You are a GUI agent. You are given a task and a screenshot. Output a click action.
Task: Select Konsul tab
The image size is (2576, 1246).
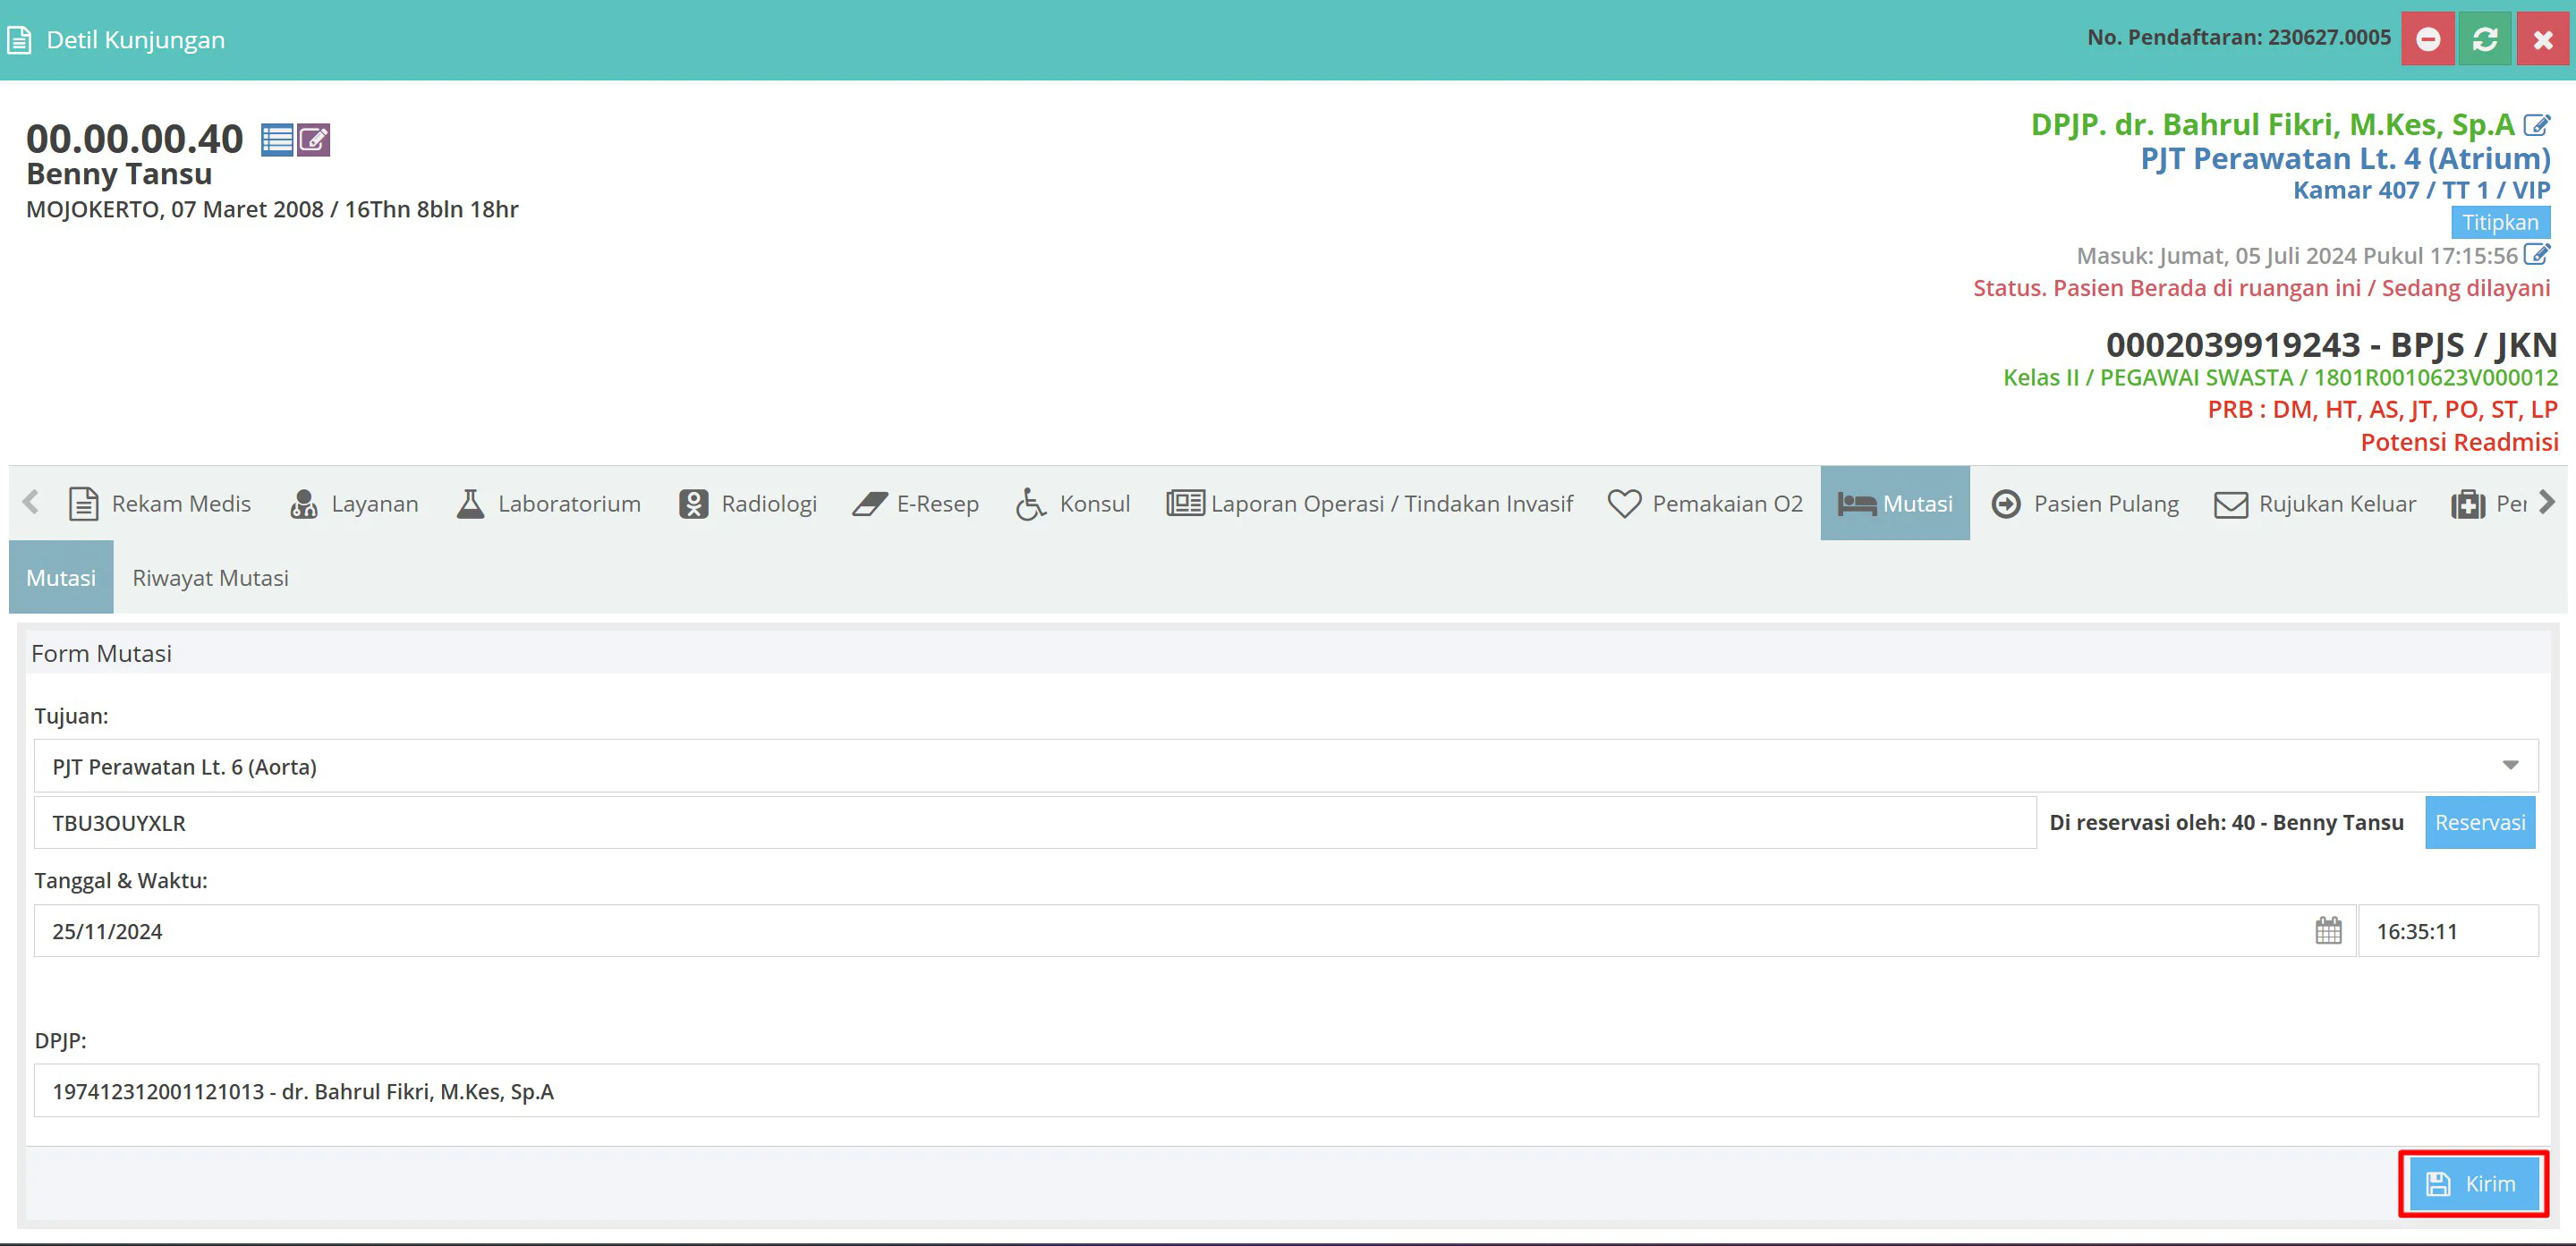[1073, 503]
